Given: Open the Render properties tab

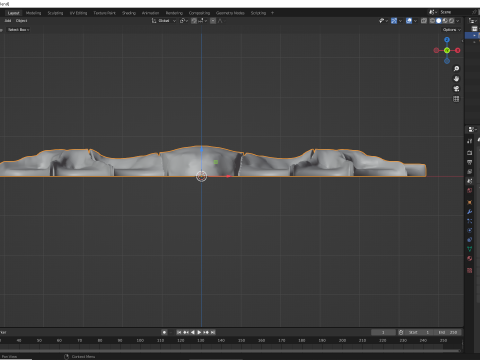Looking at the screenshot, I should coord(470,153).
